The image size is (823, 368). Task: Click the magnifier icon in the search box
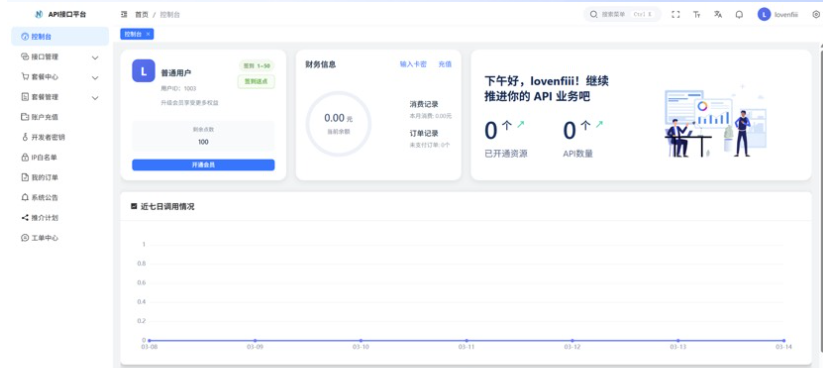[x=594, y=15]
